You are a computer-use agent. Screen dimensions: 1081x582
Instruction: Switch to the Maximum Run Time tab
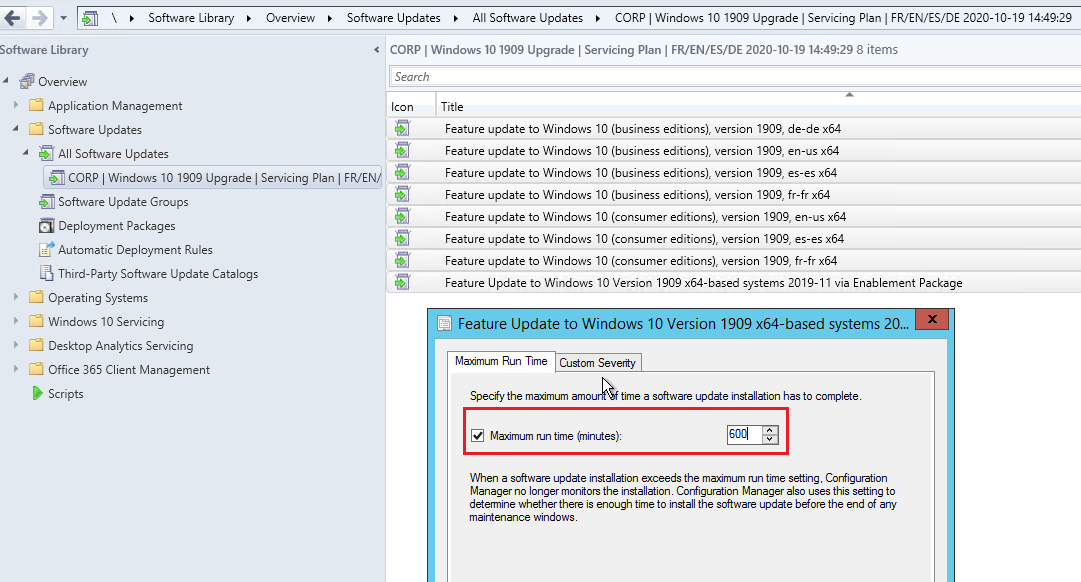[501, 361]
